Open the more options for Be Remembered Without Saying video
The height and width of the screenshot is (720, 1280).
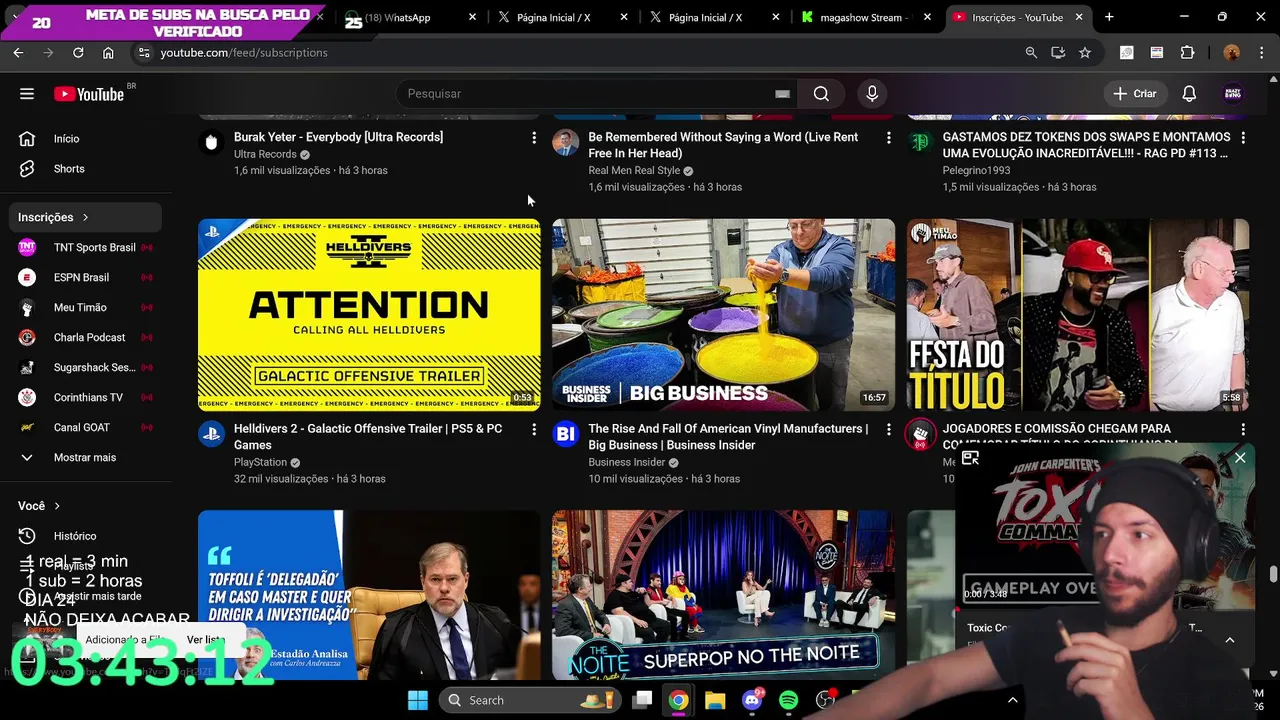click(x=888, y=138)
